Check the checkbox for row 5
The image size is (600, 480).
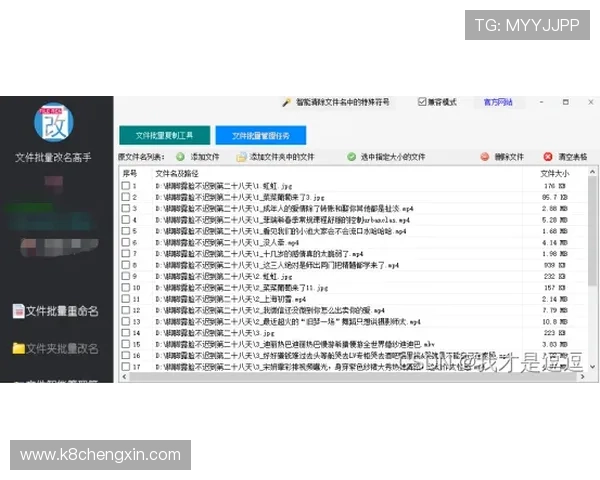(126, 231)
